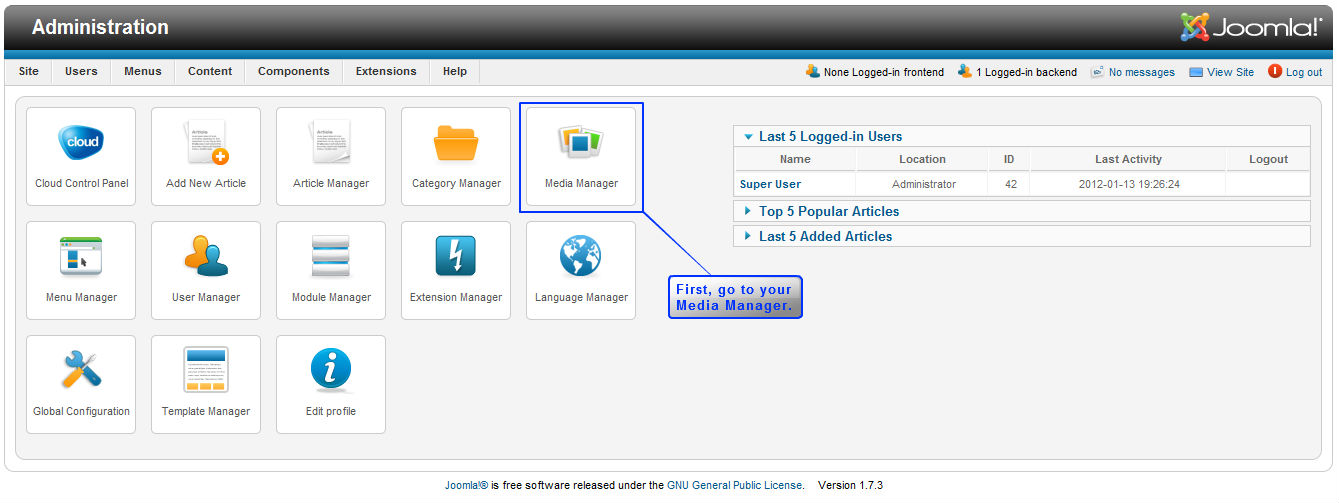
Task: Click the Logout column header
Action: coord(1268,159)
